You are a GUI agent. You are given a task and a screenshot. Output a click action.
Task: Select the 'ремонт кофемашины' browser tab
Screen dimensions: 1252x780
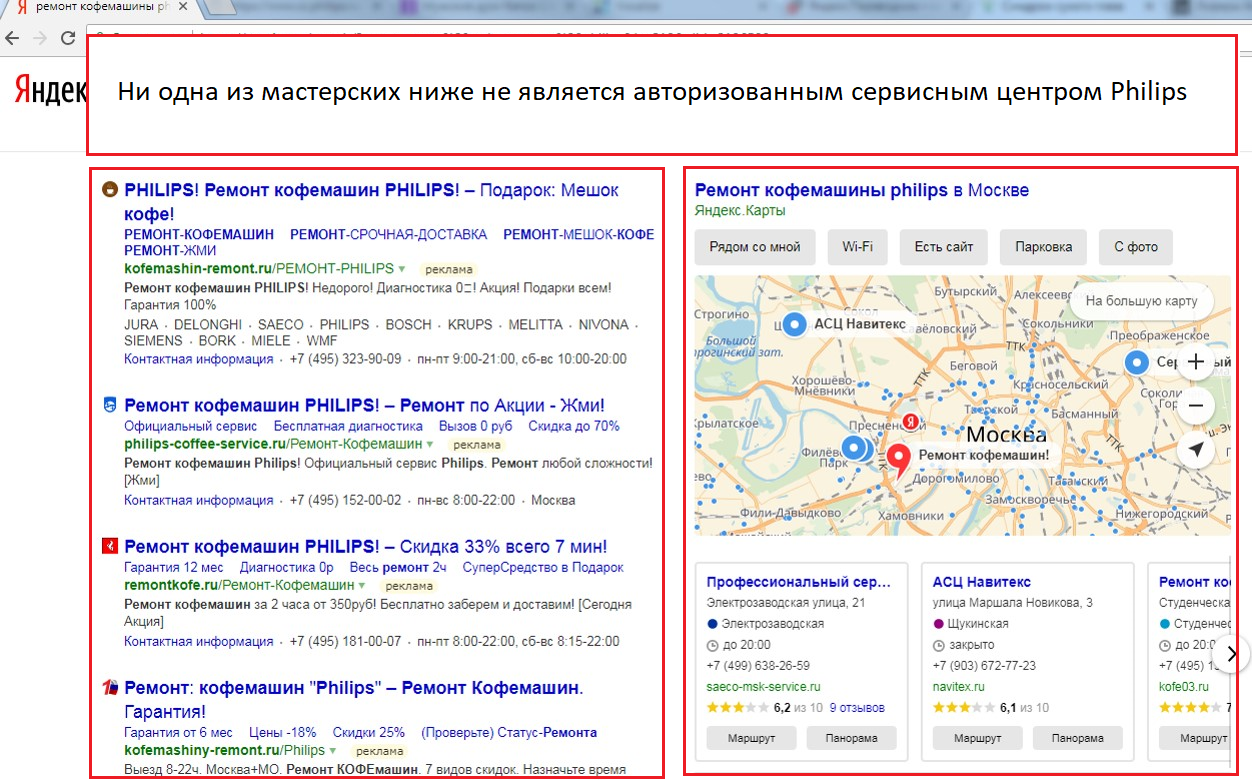click(100, 8)
